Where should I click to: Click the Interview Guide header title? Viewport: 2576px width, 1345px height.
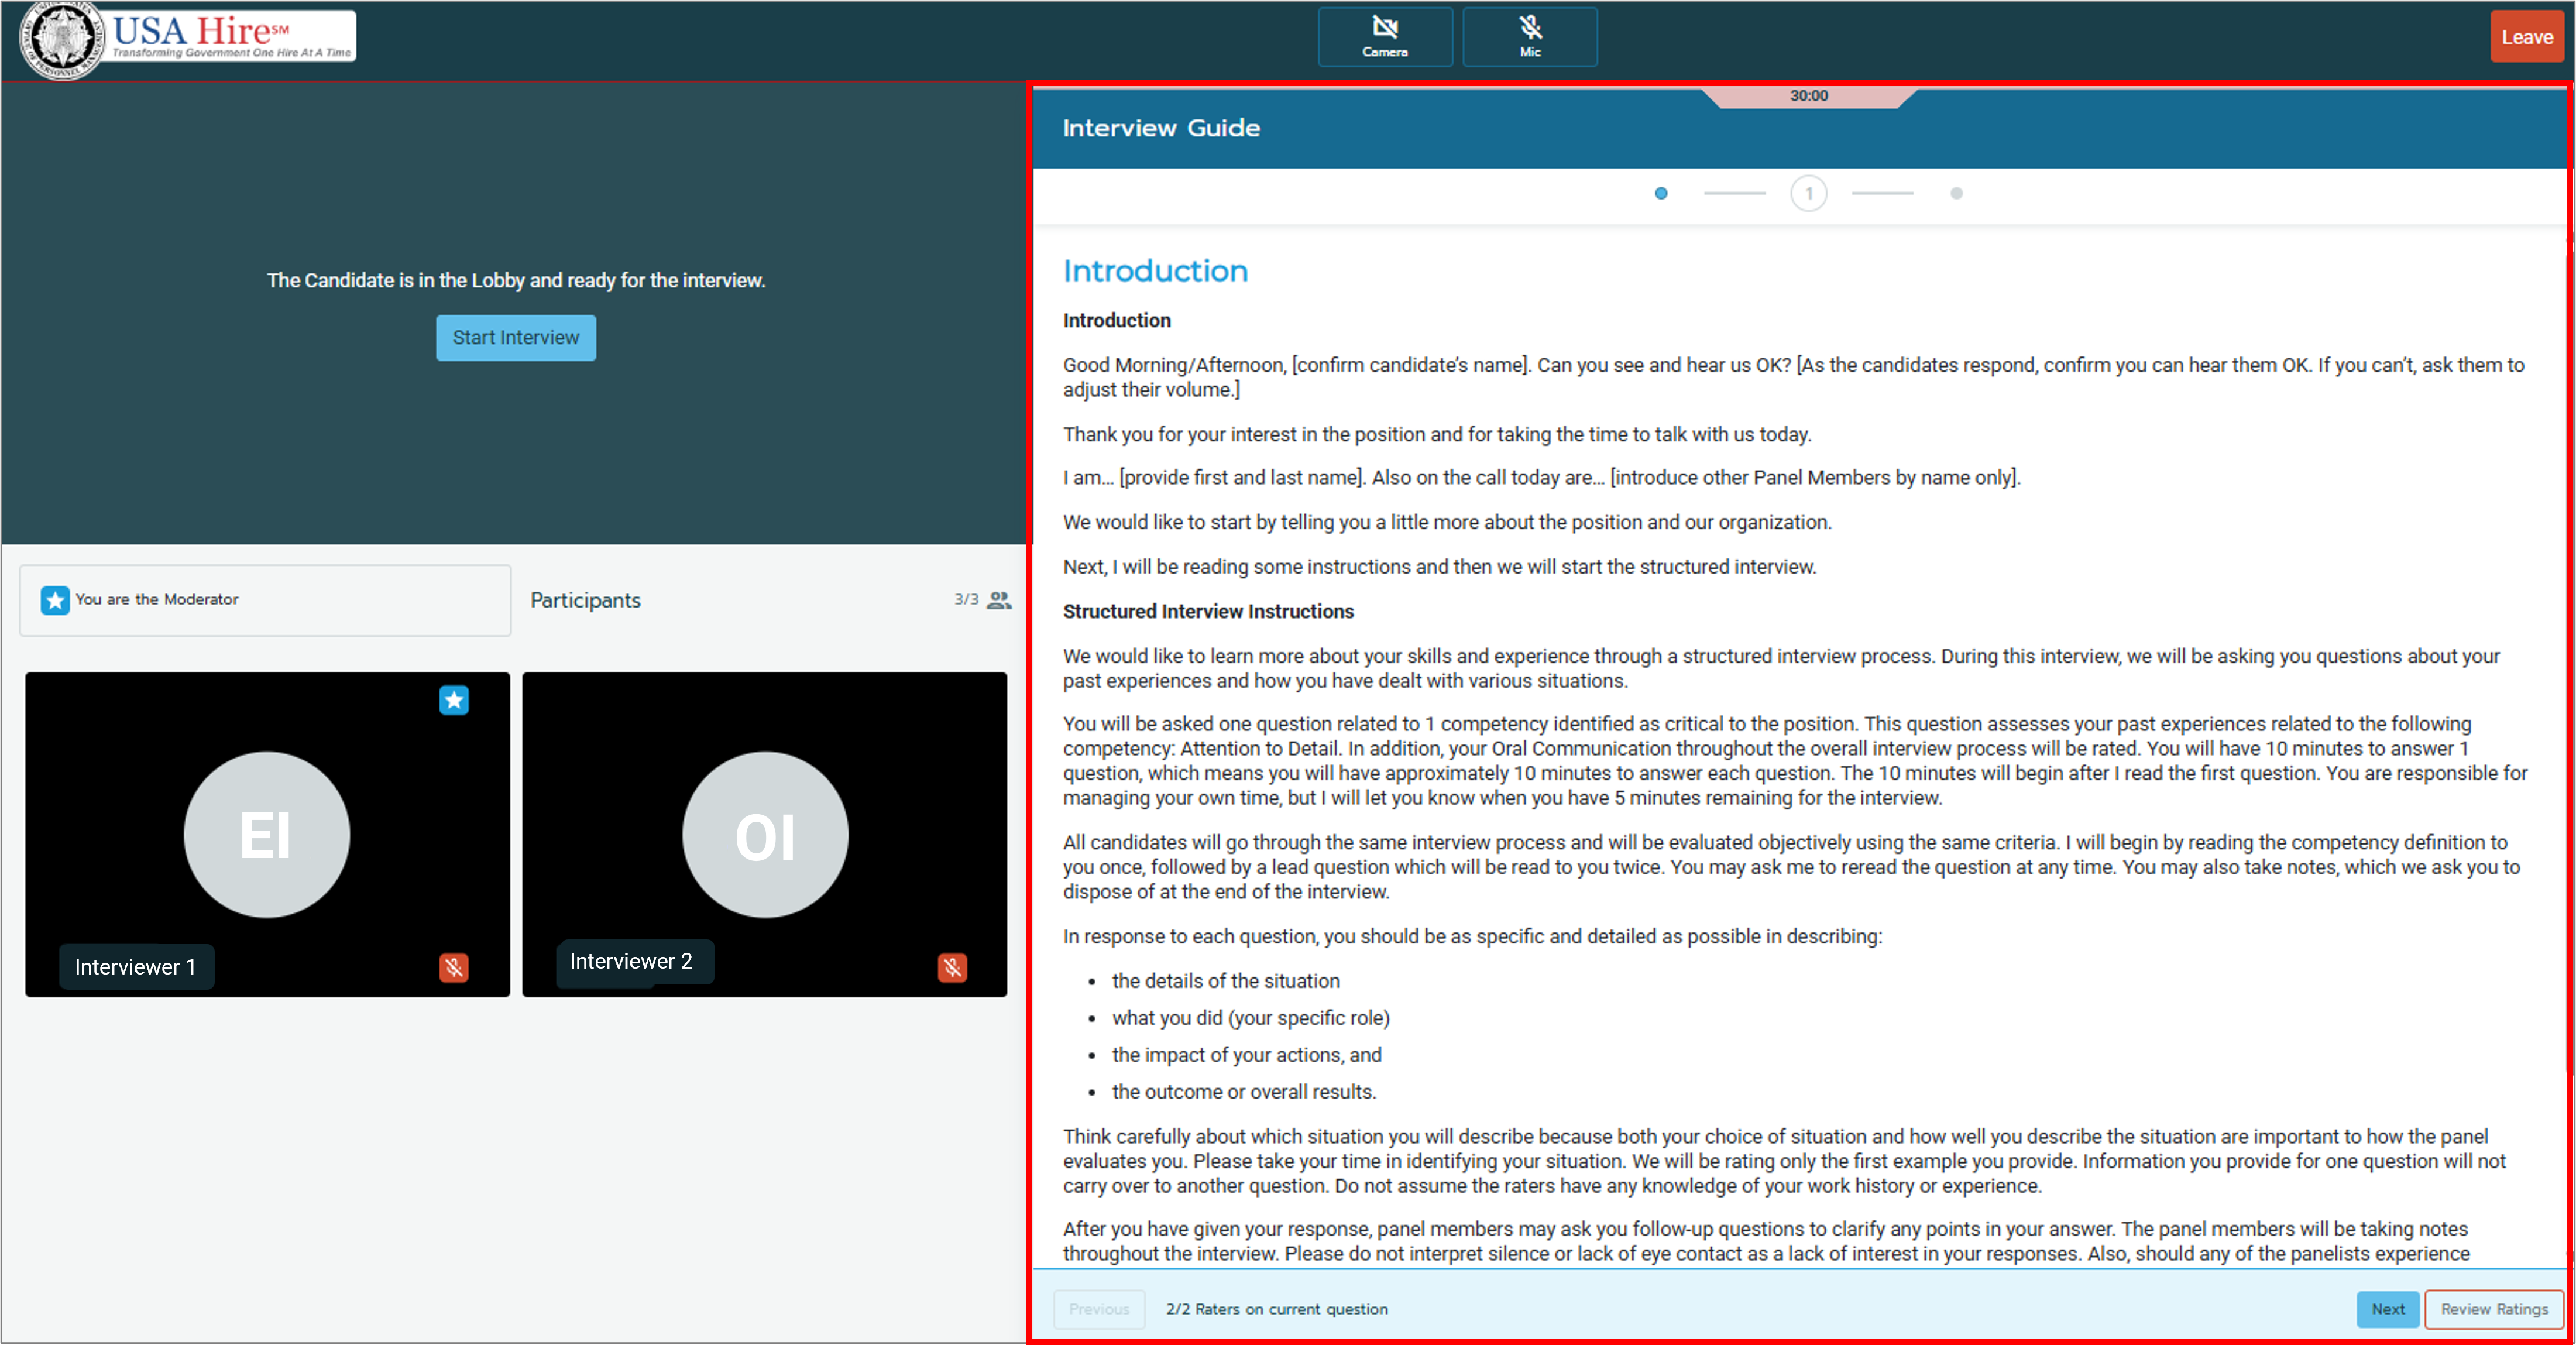click(x=1161, y=128)
